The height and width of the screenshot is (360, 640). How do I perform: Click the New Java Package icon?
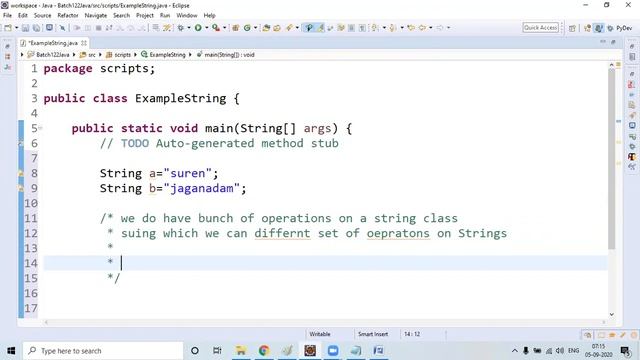[236, 28]
